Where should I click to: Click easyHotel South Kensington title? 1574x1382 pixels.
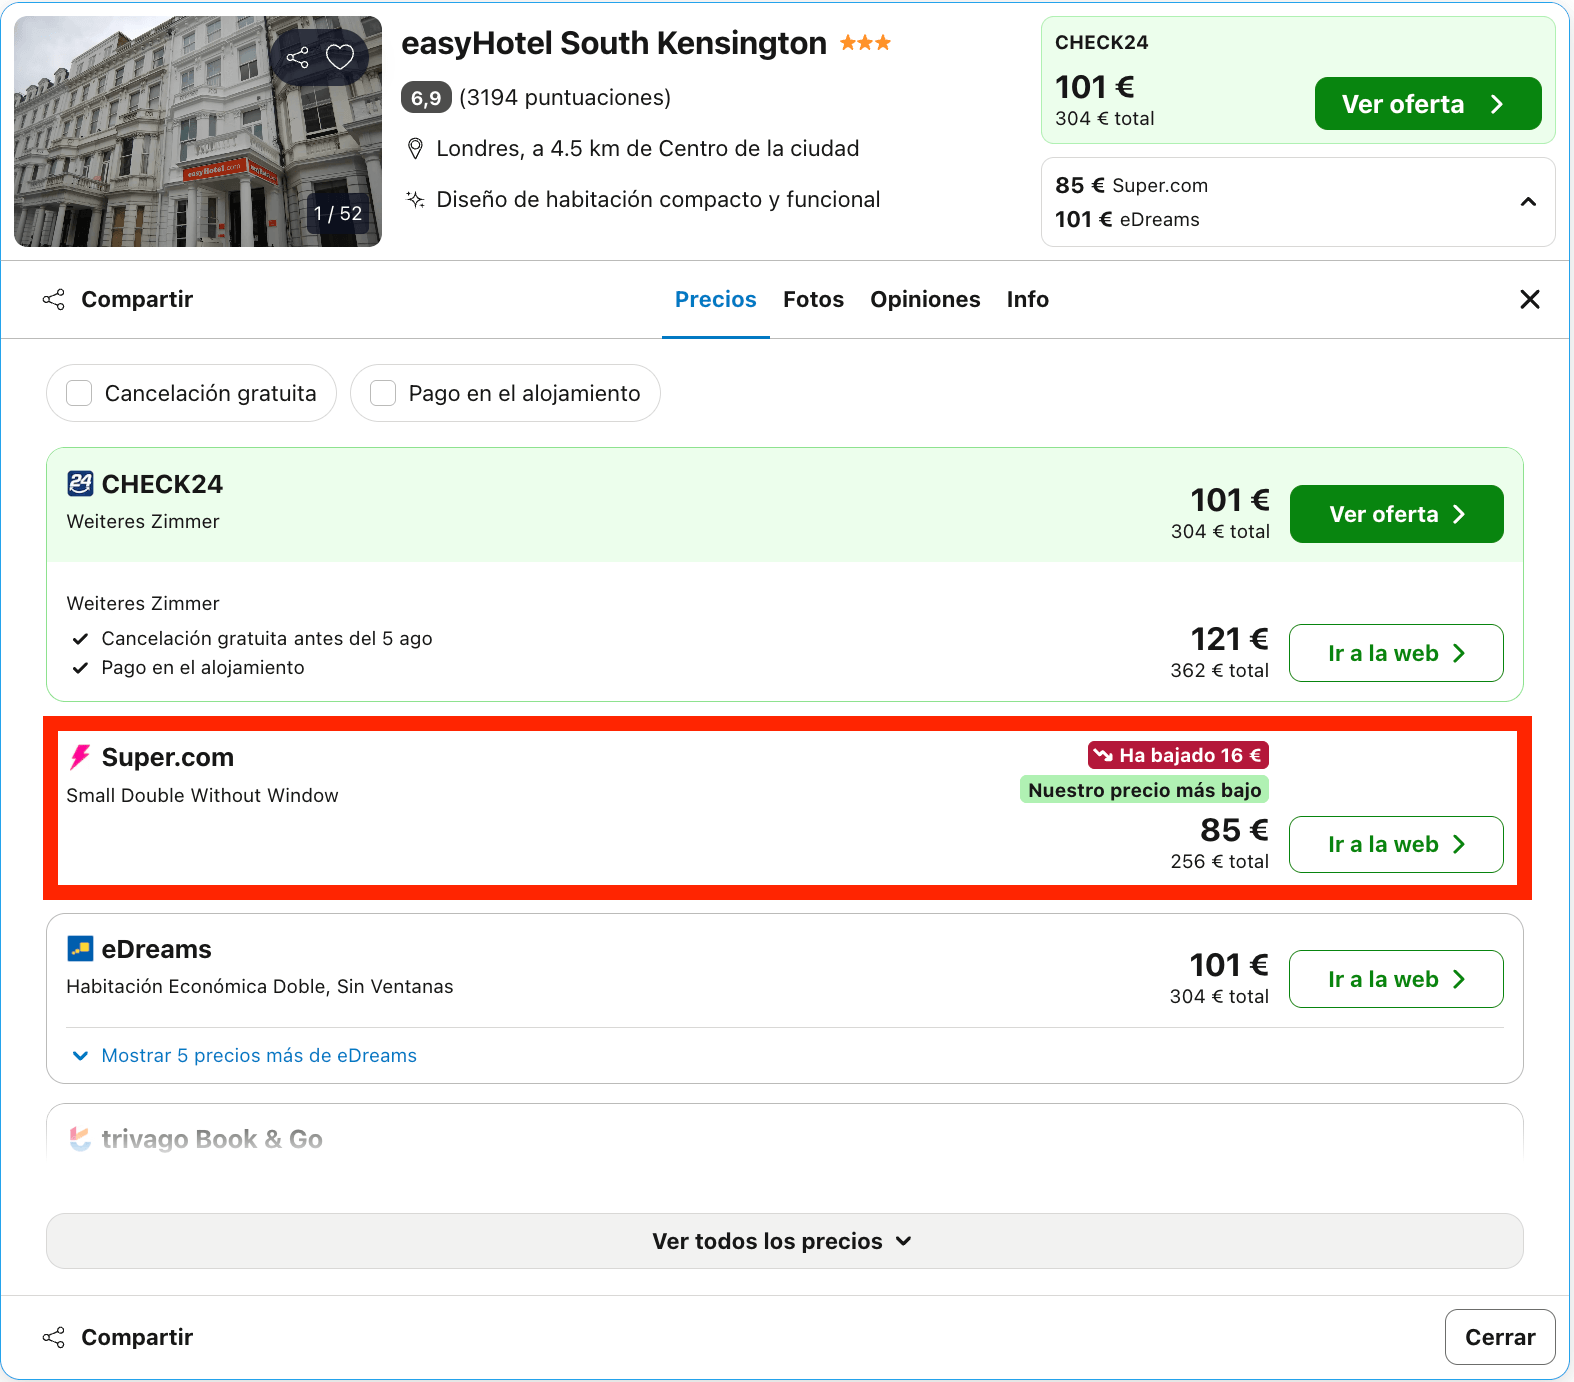point(614,43)
